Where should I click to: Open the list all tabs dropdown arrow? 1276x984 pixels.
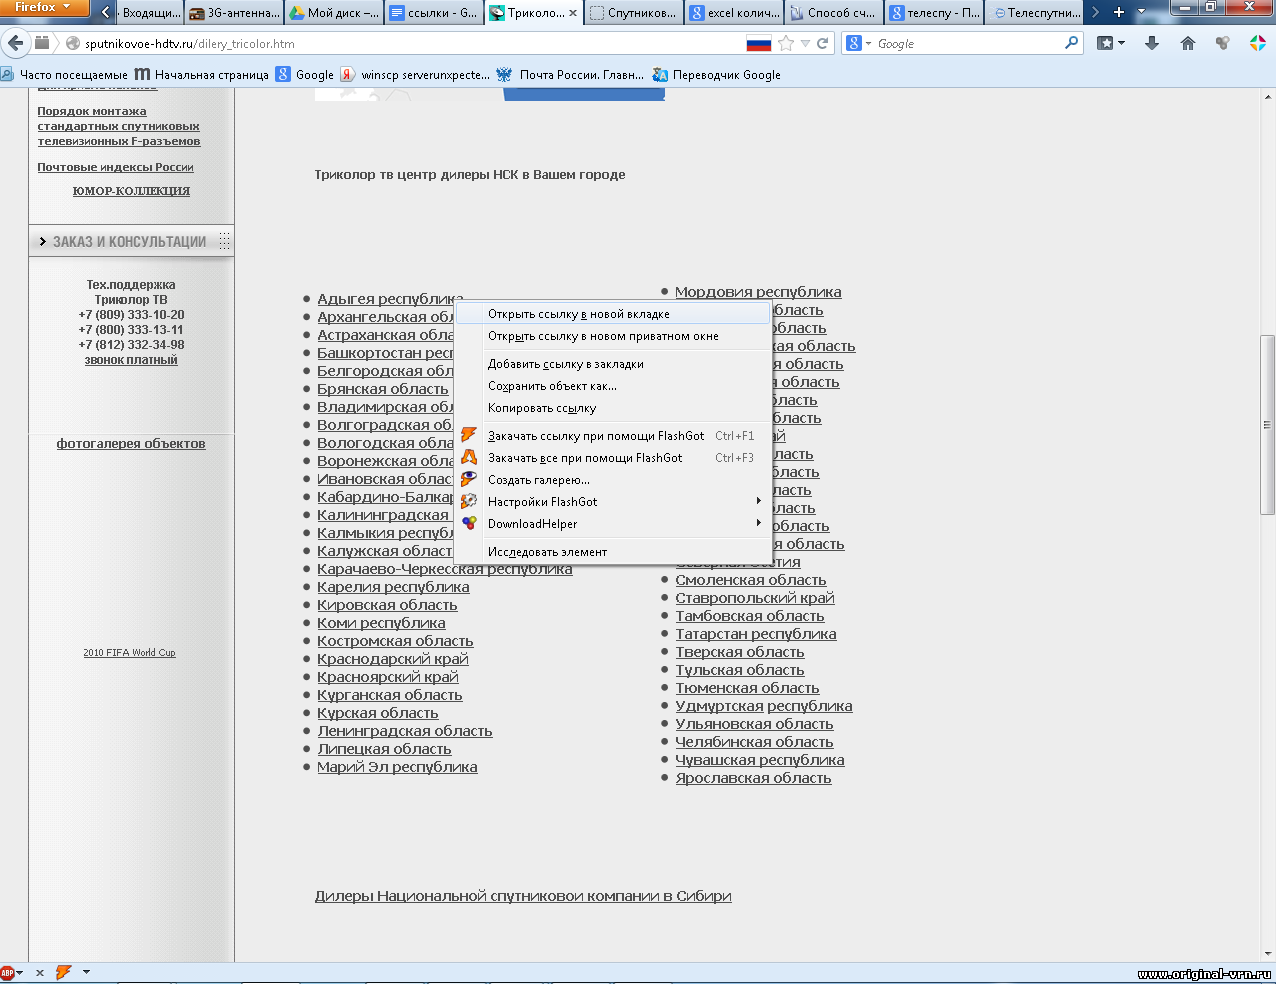pyautogui.click(x=1142, y=13)
